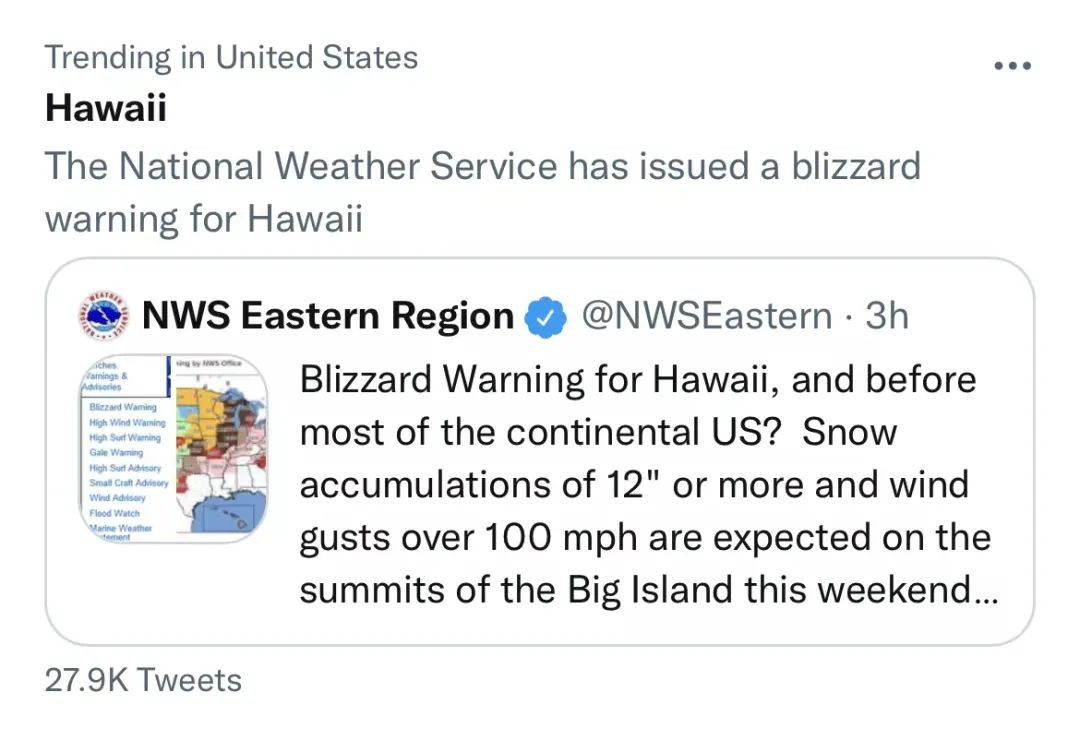
Task: Click the Trending in United States label
Action: [x=231, y=57]
